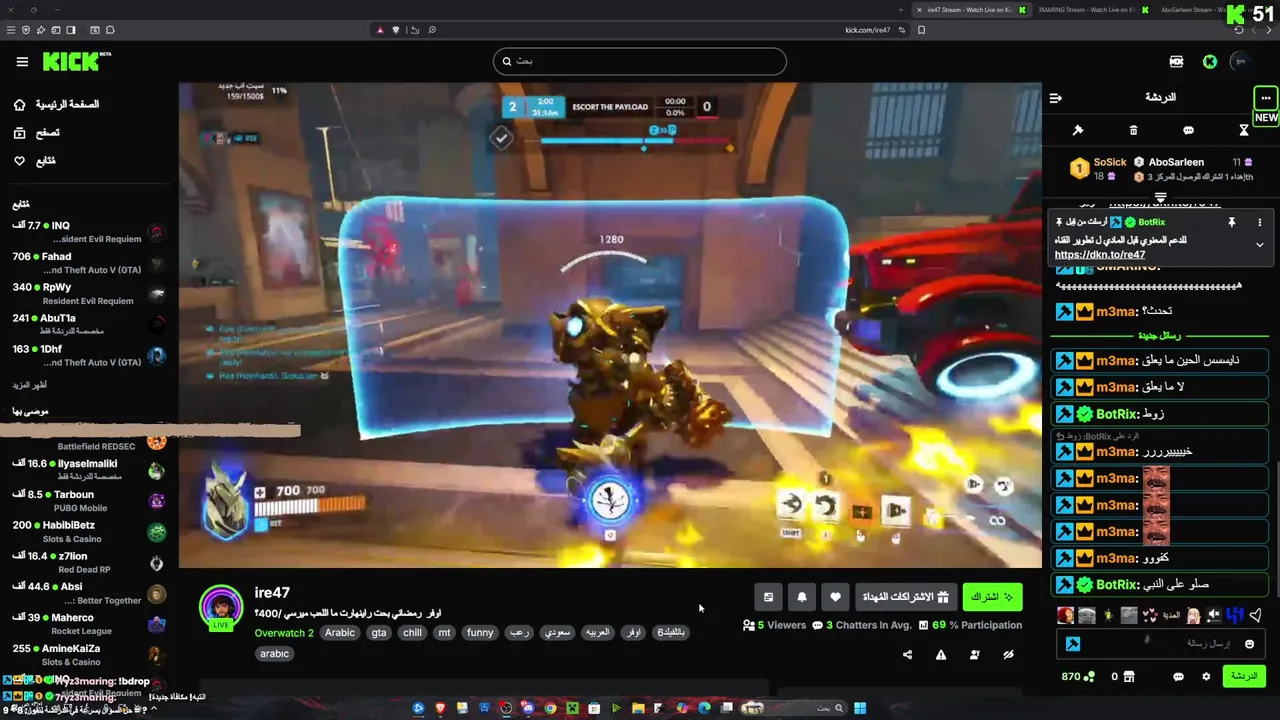
Task: Click the share stream icon
Action: [x=907, y=655]
